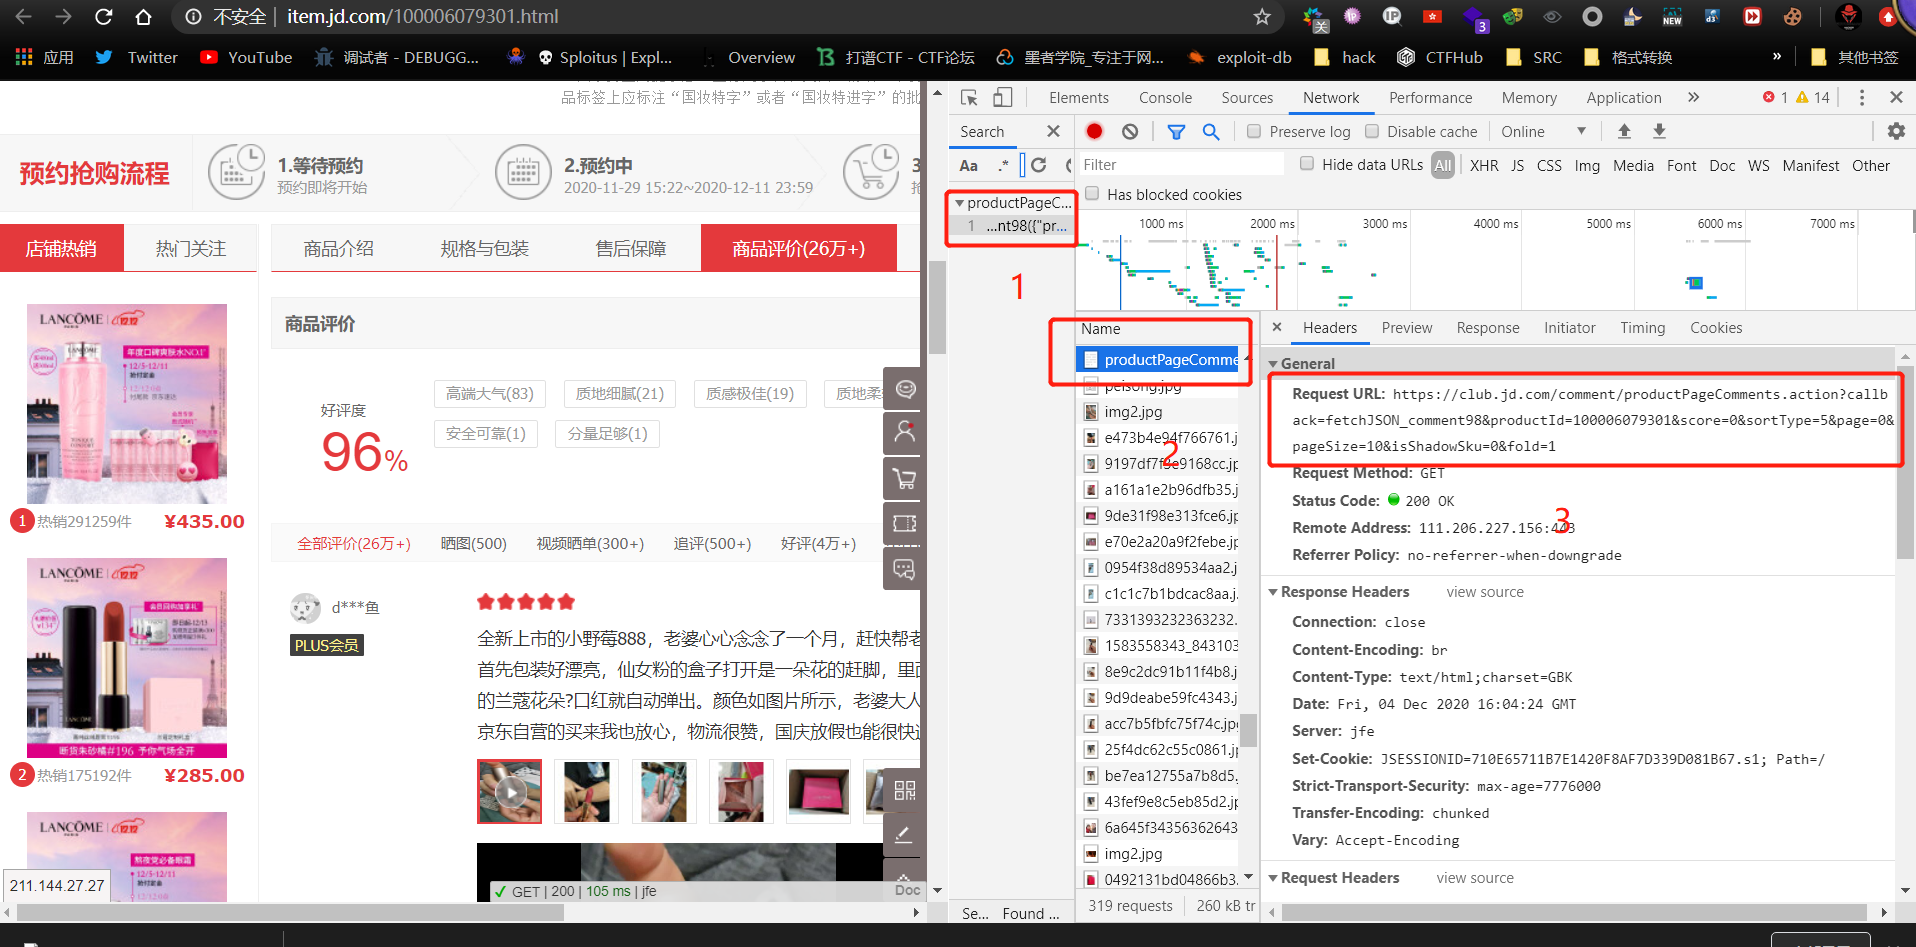Show more DevTools tabs chevron
Viewport: 1916px width, 947px height.
(1693, 97)
